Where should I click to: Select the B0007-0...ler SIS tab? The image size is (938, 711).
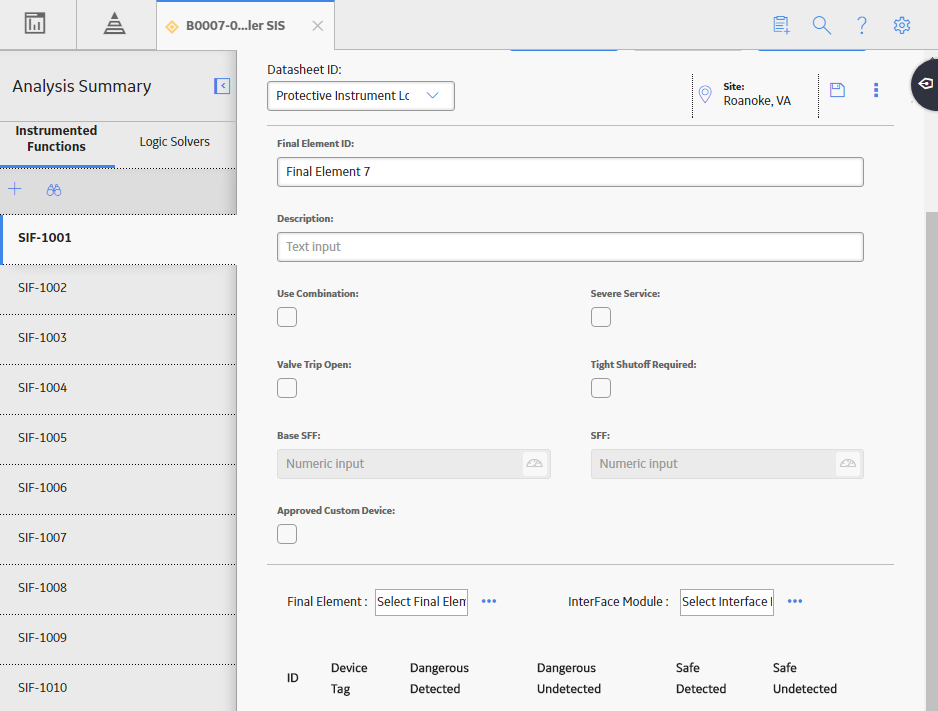(236, 26)
